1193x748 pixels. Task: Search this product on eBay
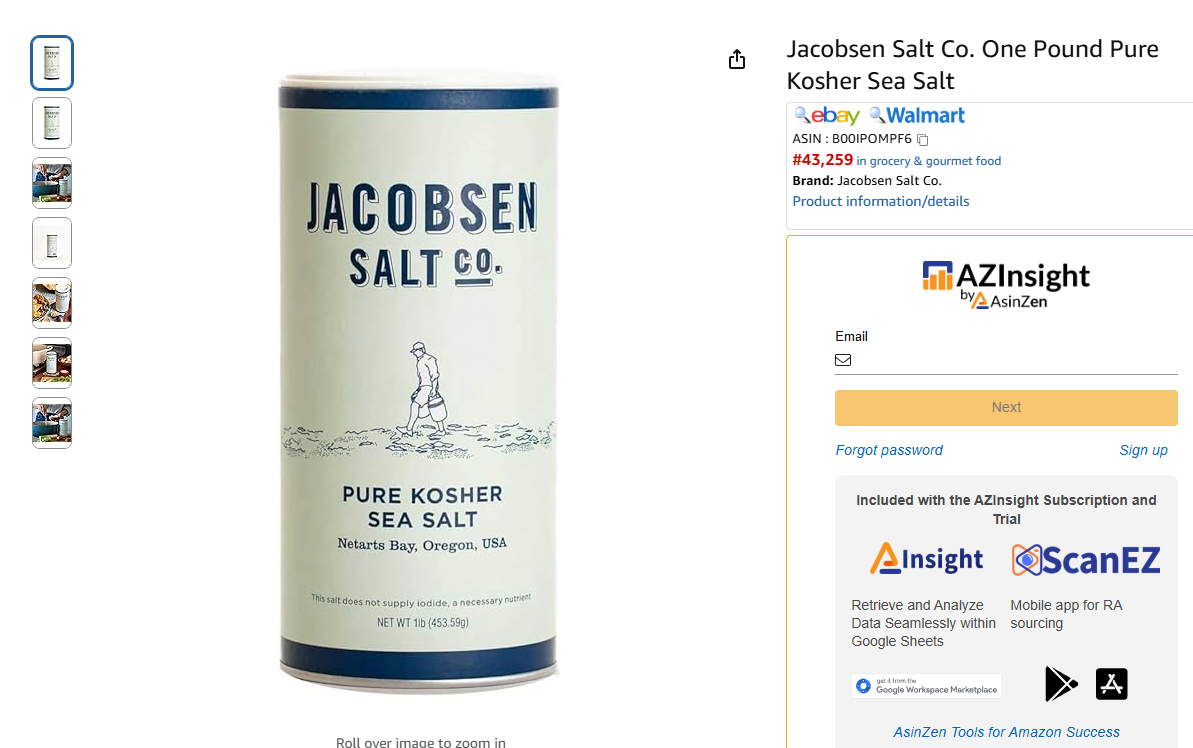pyautogui.click(x=827, y=116)
